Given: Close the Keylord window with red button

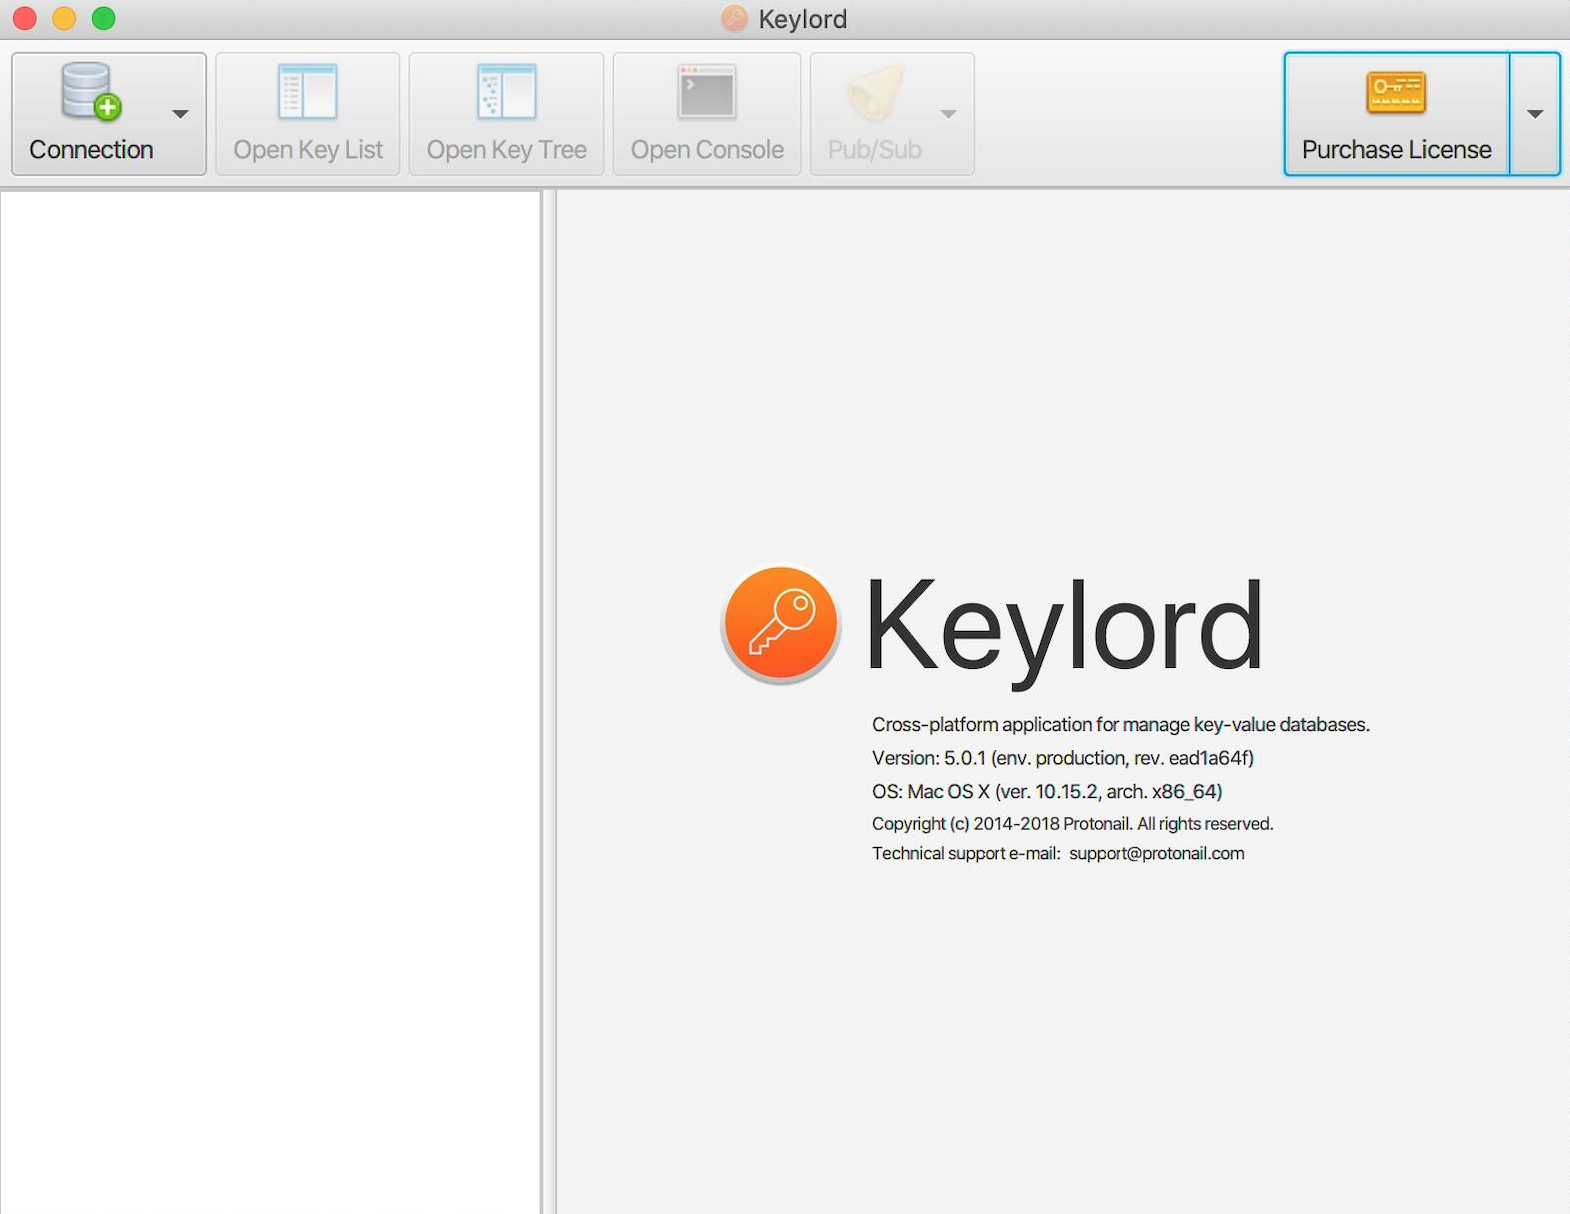Looking at the screenshot, I should pos(25,19).
